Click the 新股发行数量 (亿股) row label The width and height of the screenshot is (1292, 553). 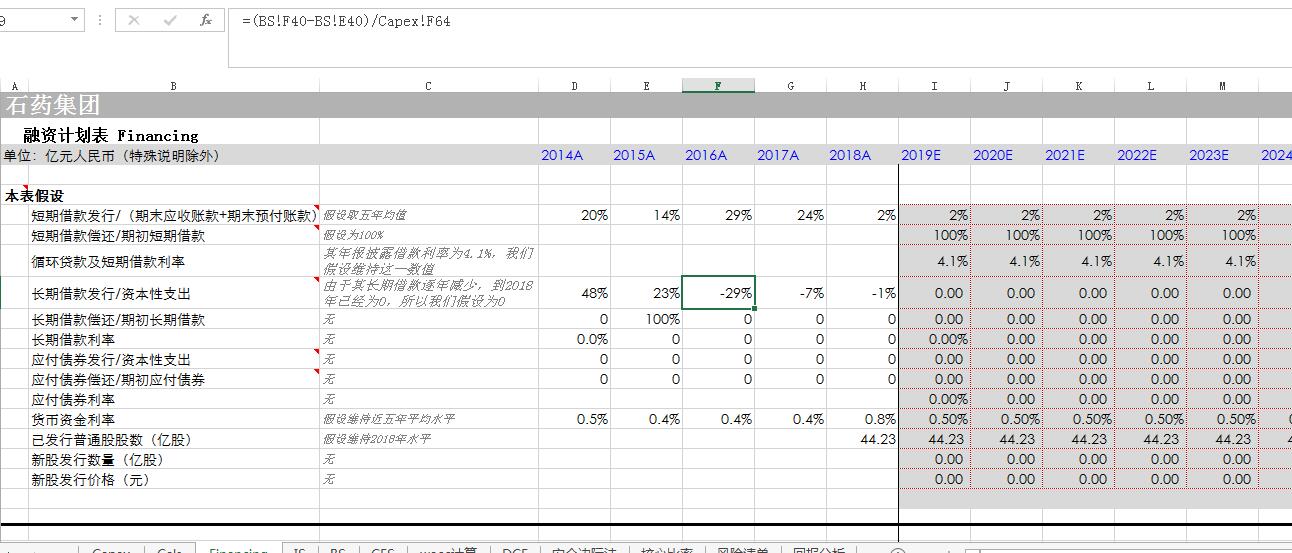(x=97, y=460)
